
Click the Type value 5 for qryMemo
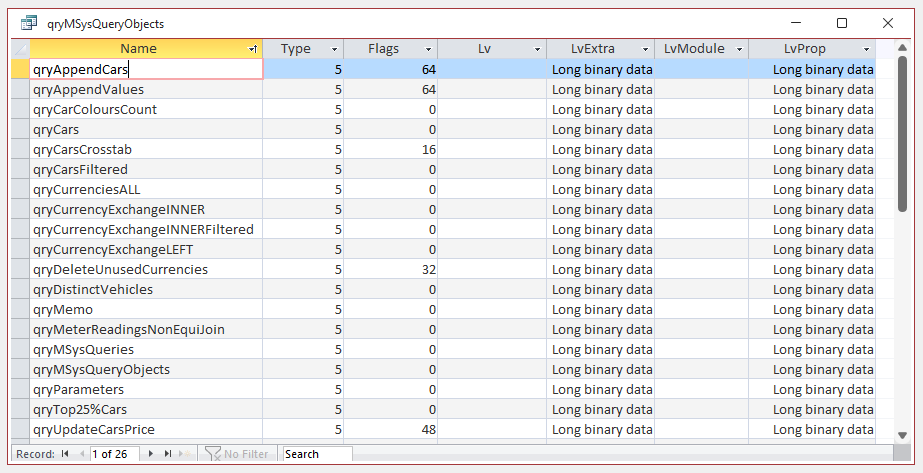(x=303, y=309)
